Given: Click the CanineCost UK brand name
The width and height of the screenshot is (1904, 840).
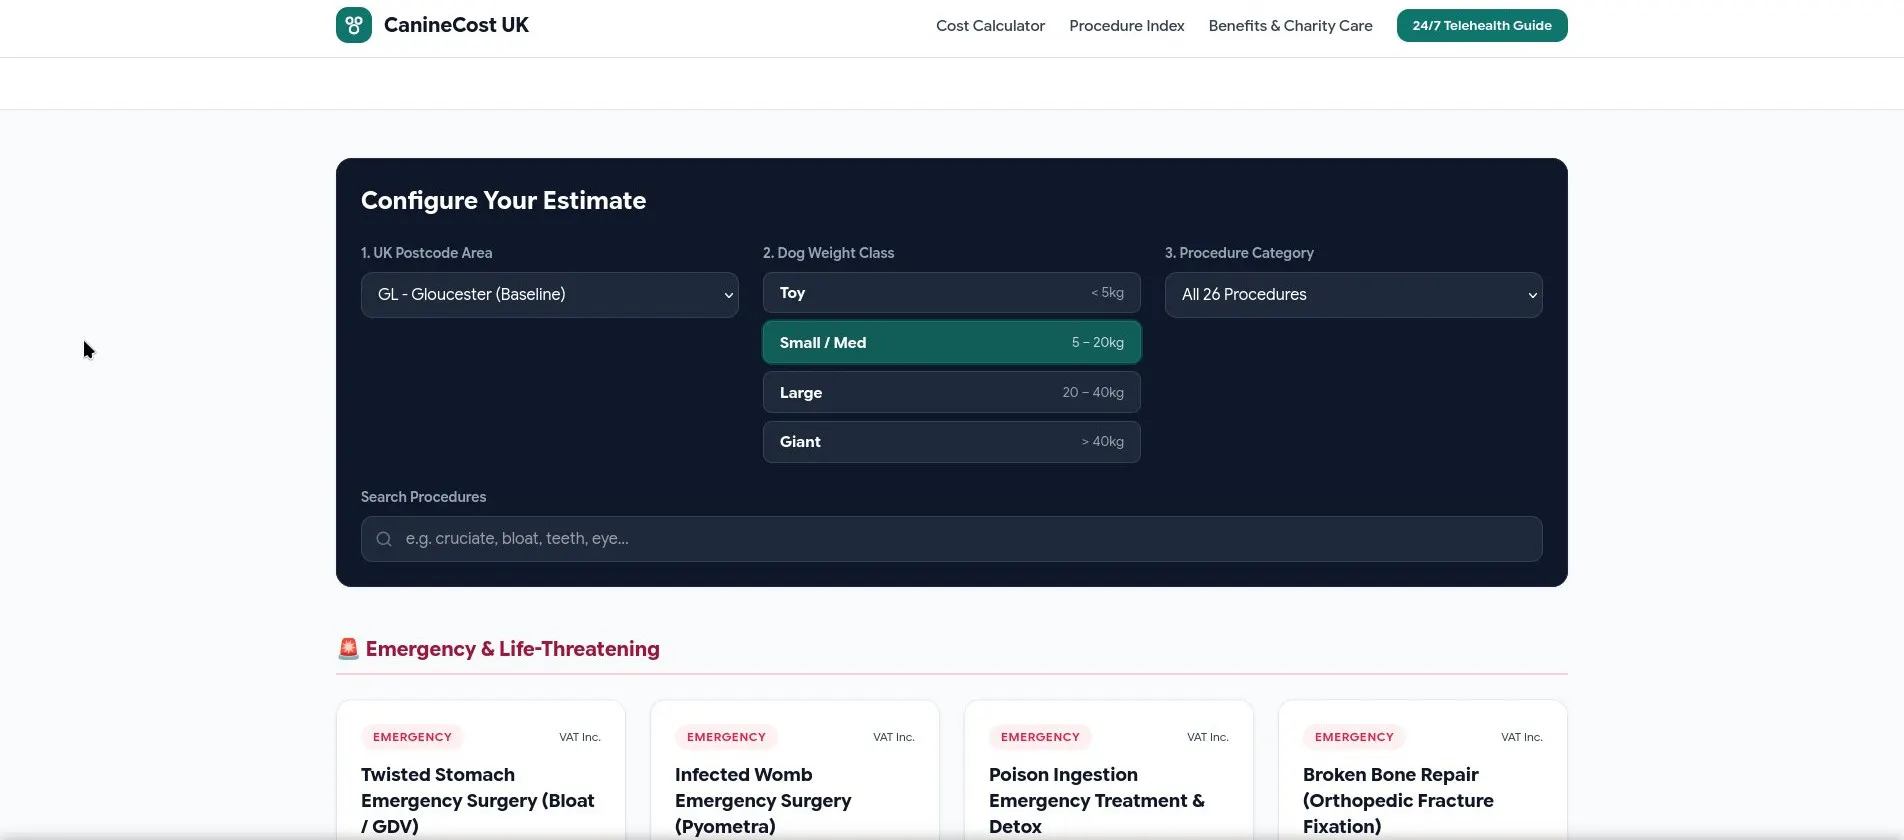Looking at the screenshot, I should click(456, 25).
